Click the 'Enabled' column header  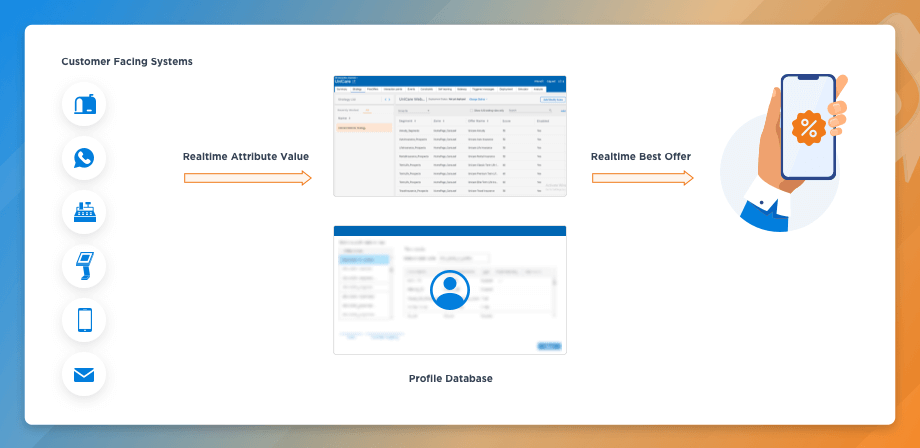click(x=543, y=121)
